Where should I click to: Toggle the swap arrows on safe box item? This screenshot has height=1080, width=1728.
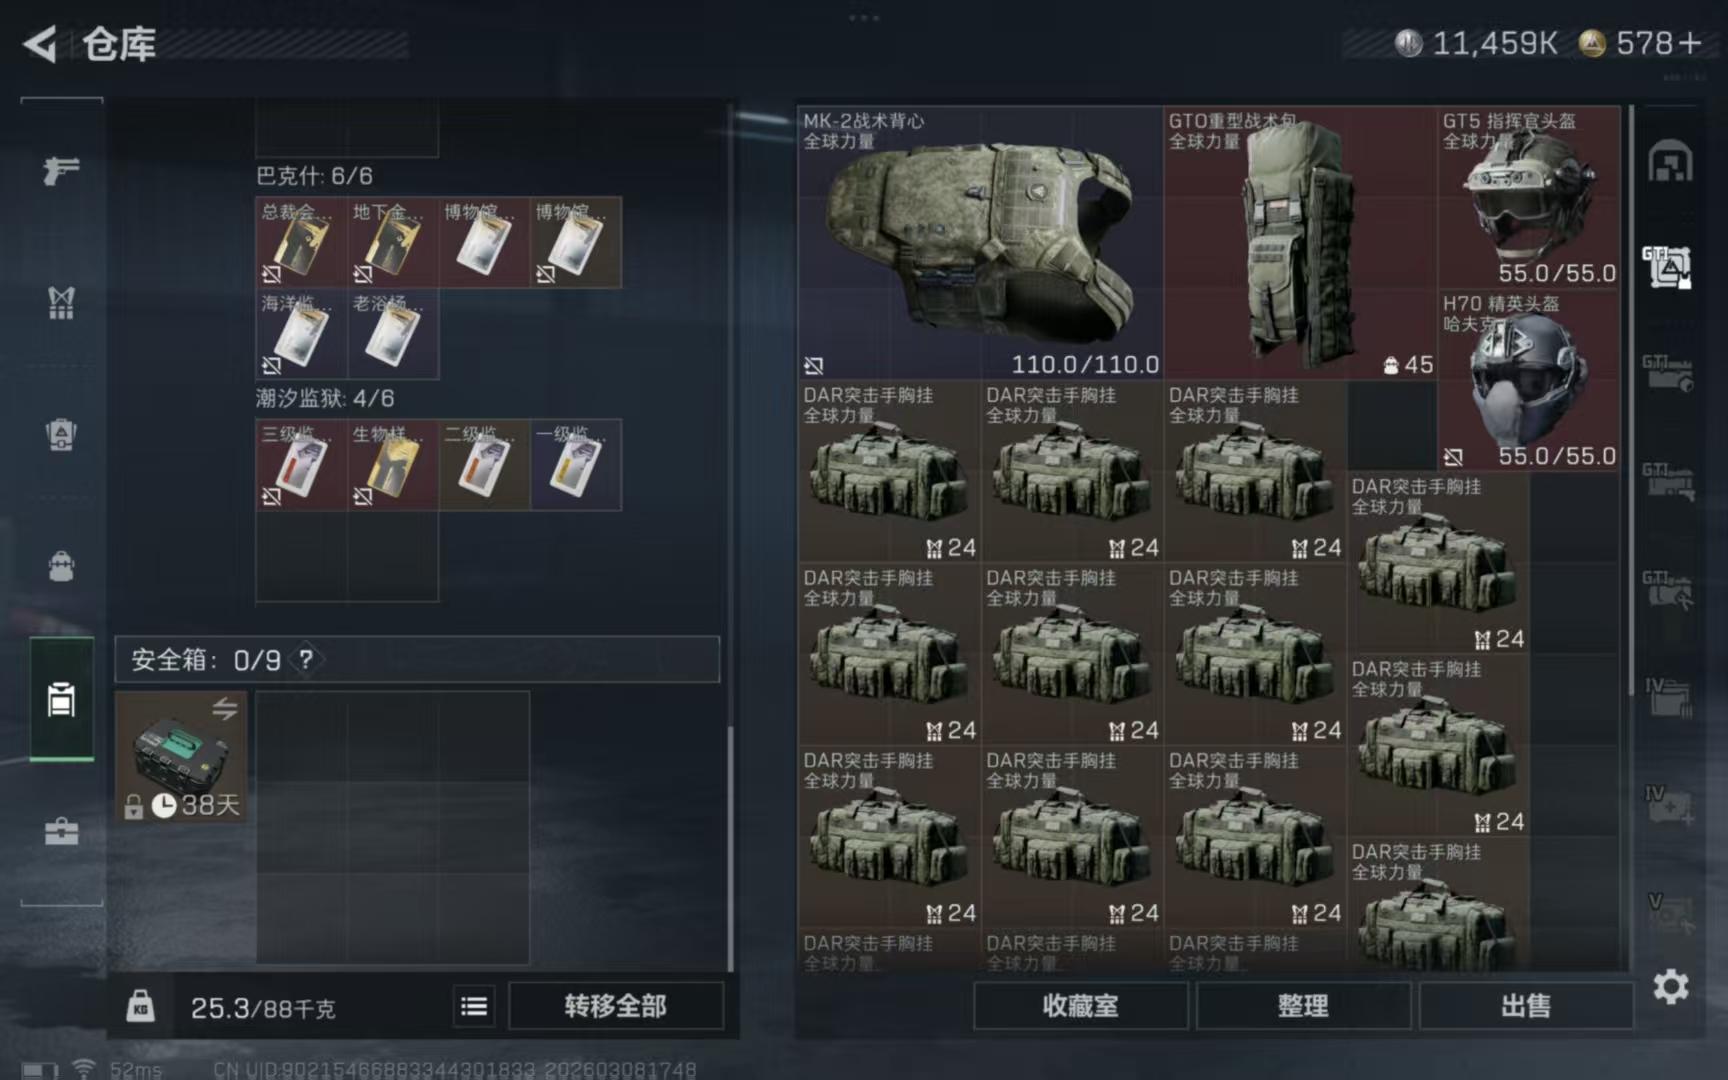[225, 709]
